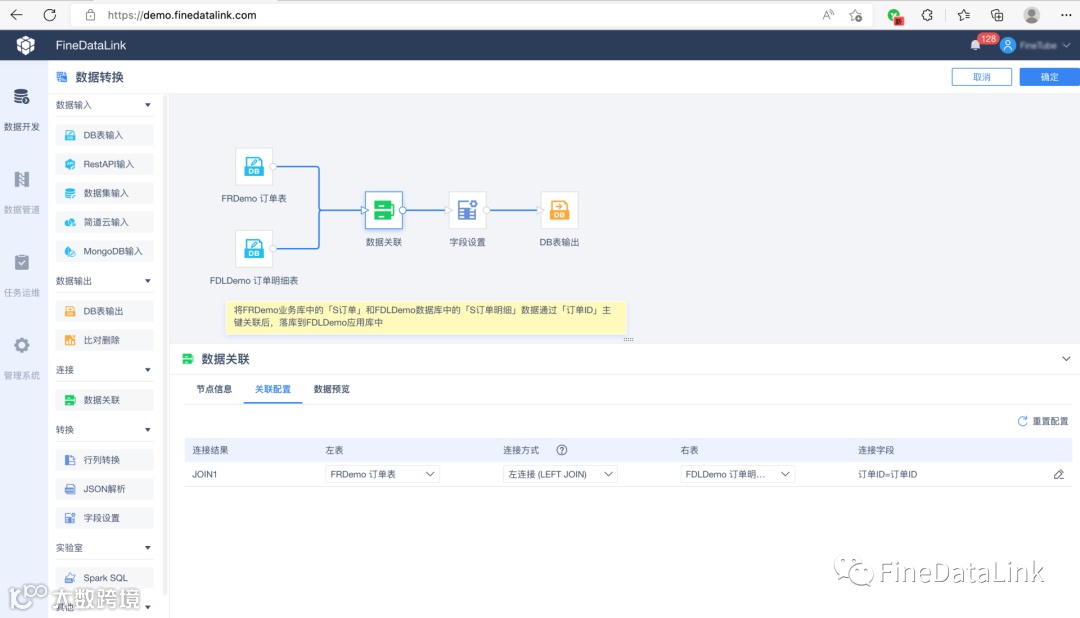This screenshot has height=618, width=1080.
Task: Open the 右表 FDLDemo 订单明细 dropdown
Action: tap(738, 474)
